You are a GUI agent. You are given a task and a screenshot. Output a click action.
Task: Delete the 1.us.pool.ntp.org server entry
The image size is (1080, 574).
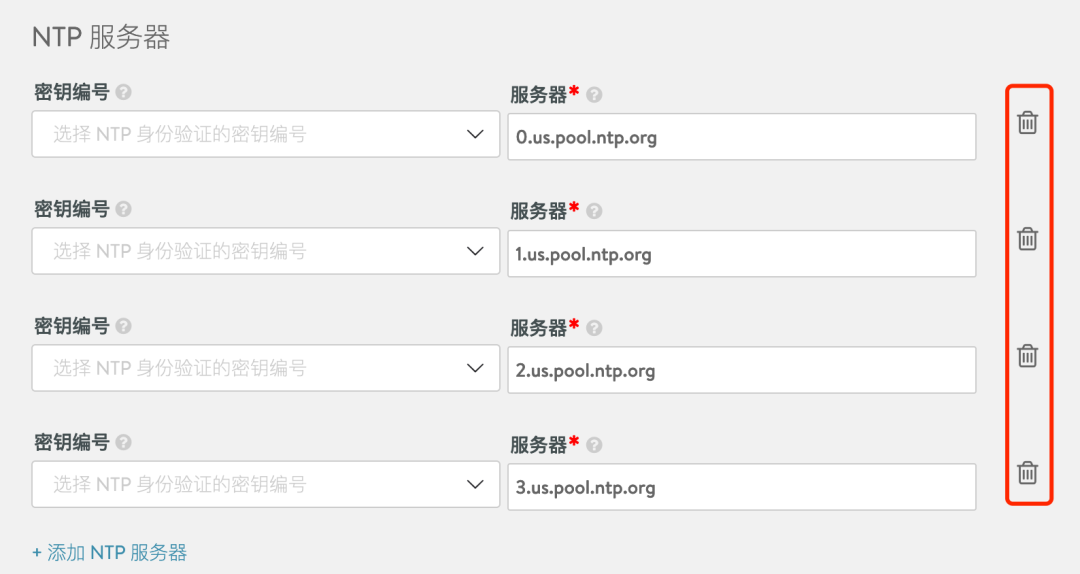coord(1027,239)
